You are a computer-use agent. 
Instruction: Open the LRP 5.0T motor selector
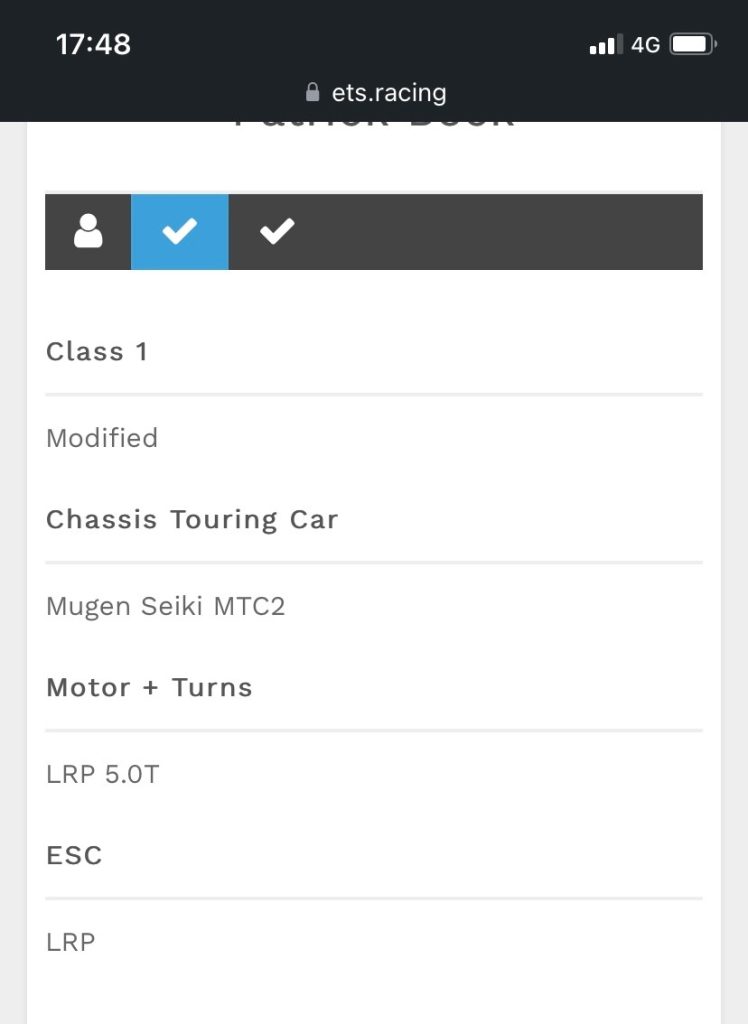coord(100,774)
